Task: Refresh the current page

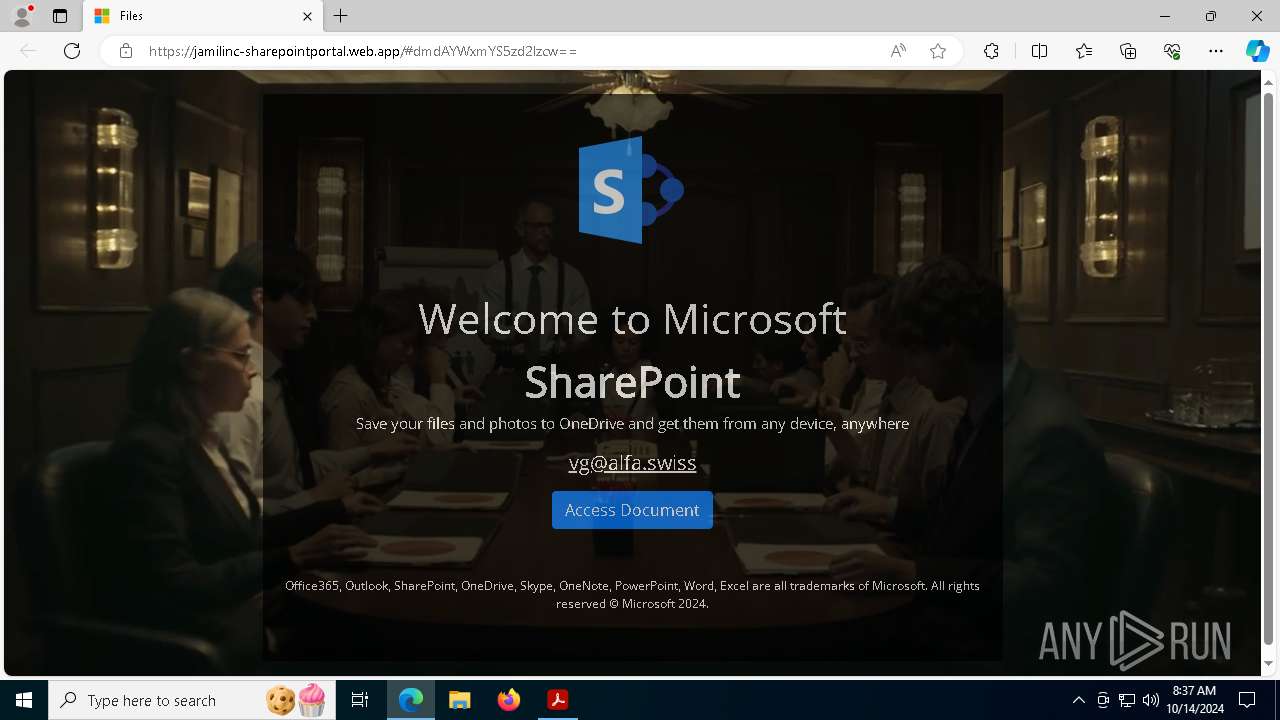Action: (72, 51)
